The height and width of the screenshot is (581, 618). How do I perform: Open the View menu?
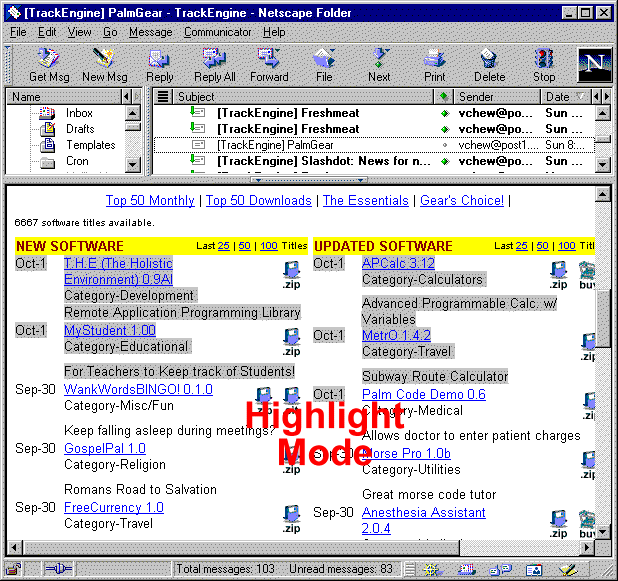tap(79, 32)
